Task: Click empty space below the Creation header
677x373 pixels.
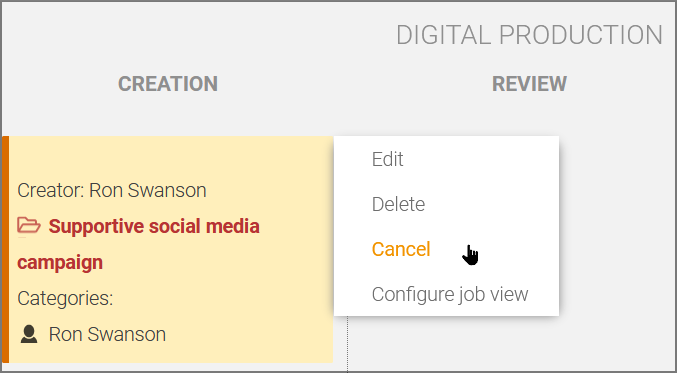Action: click(168, 117)
